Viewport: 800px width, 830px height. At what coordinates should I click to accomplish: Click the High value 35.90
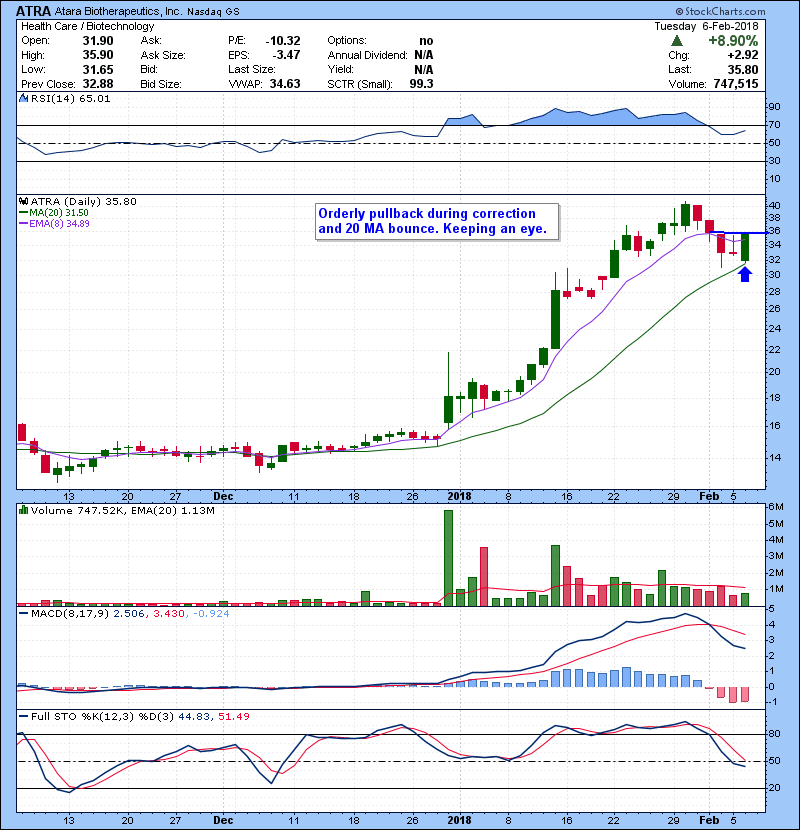98,55
